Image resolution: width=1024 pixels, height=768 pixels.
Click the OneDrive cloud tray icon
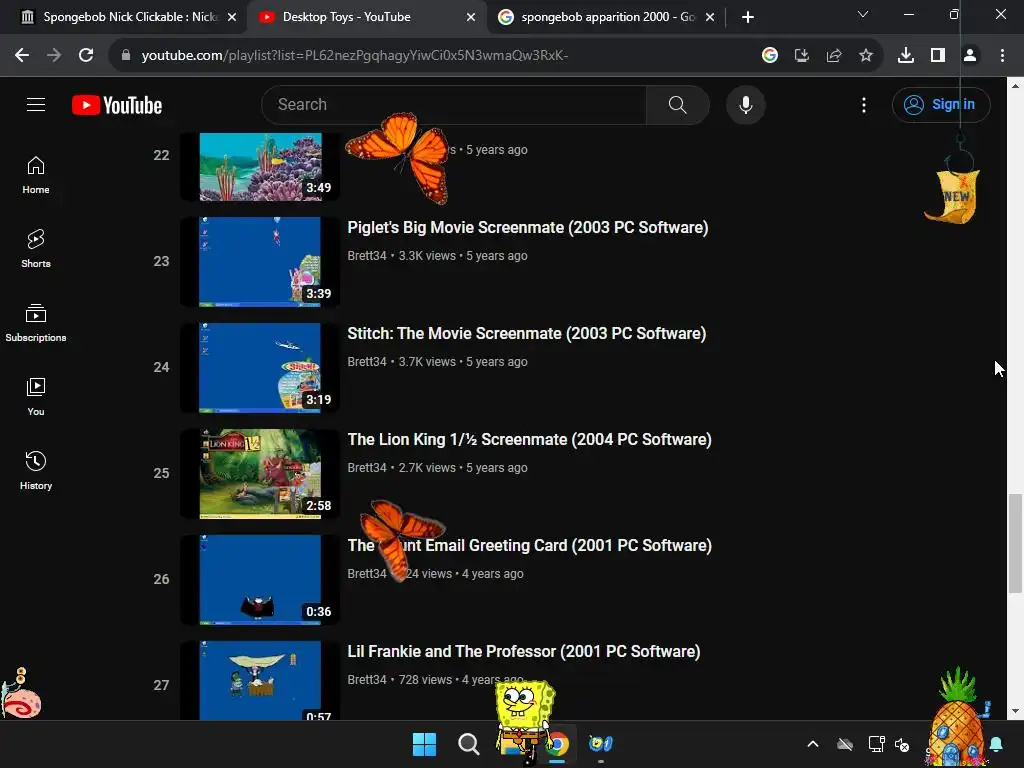[845, 744]
